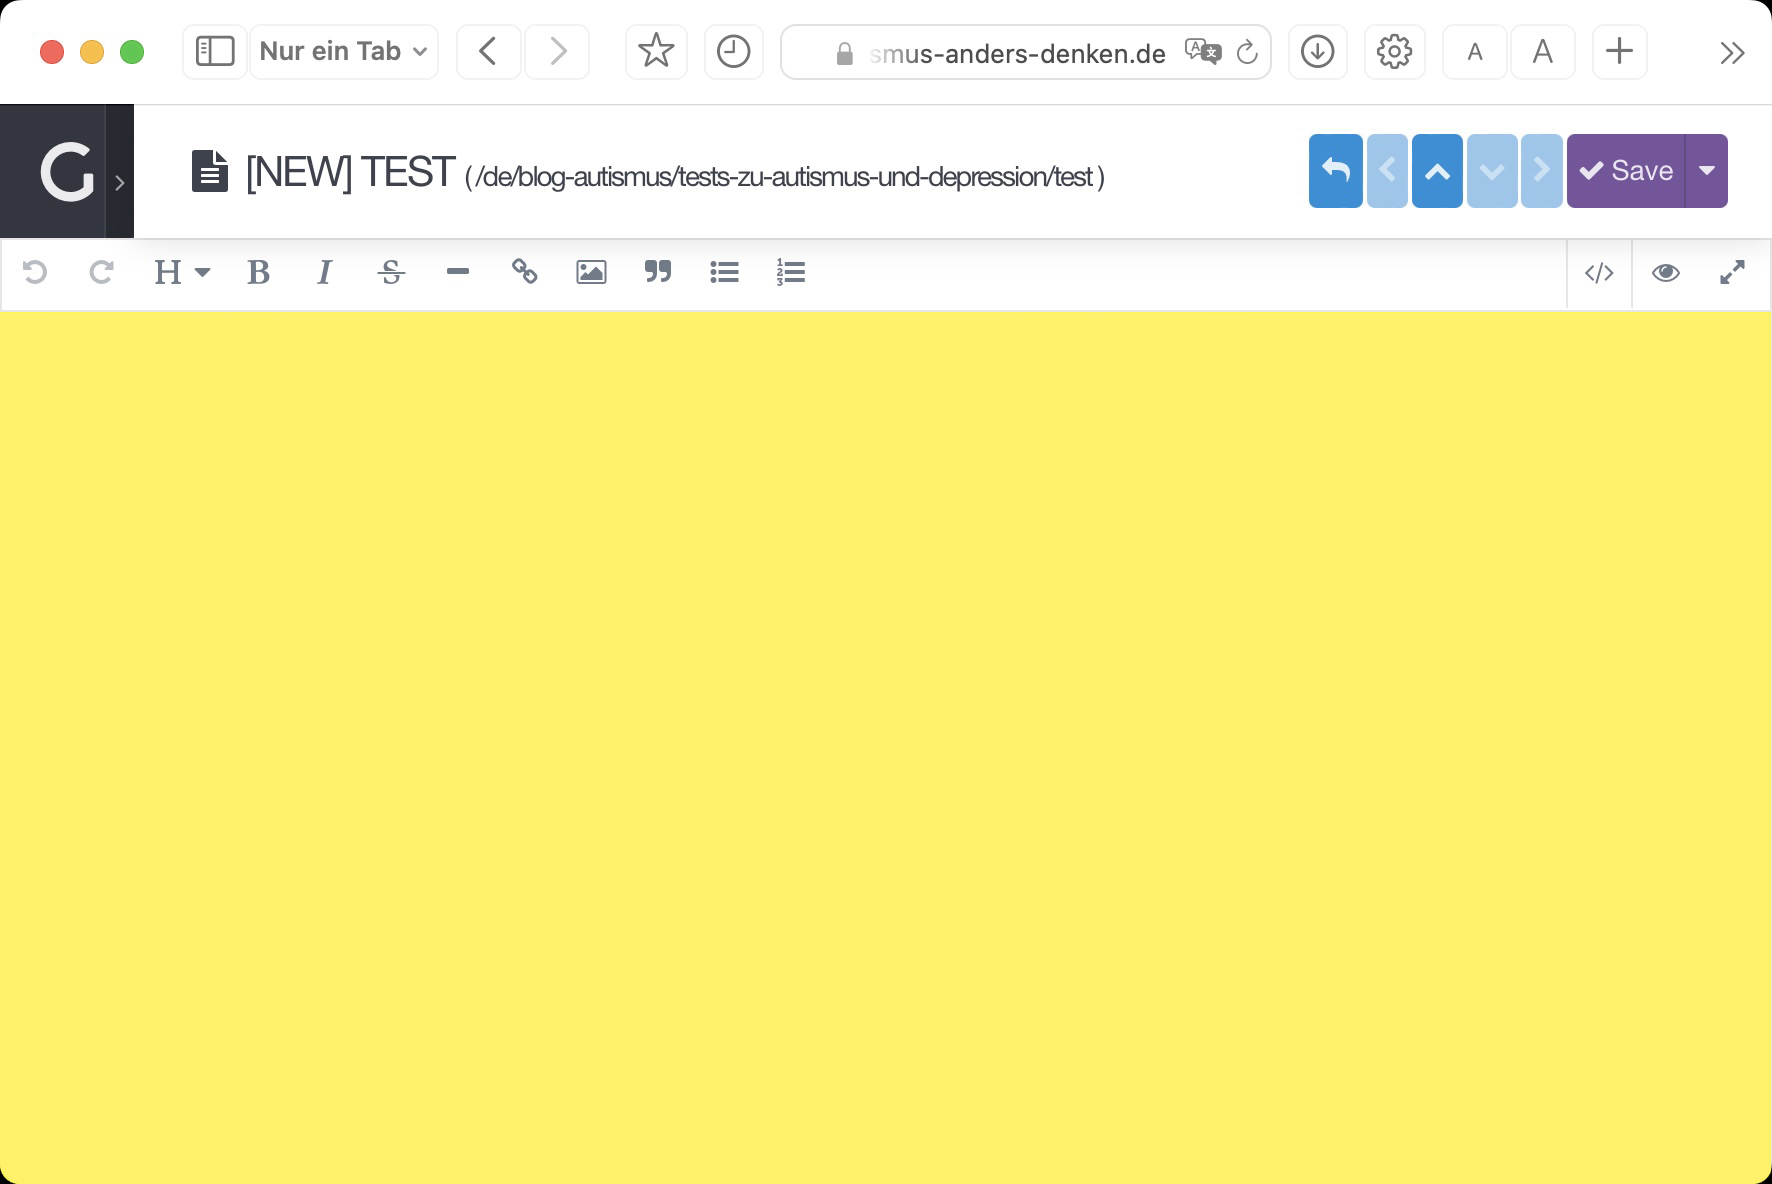
Task: Click the blue Back arrow button
Action: point(1336,171)
